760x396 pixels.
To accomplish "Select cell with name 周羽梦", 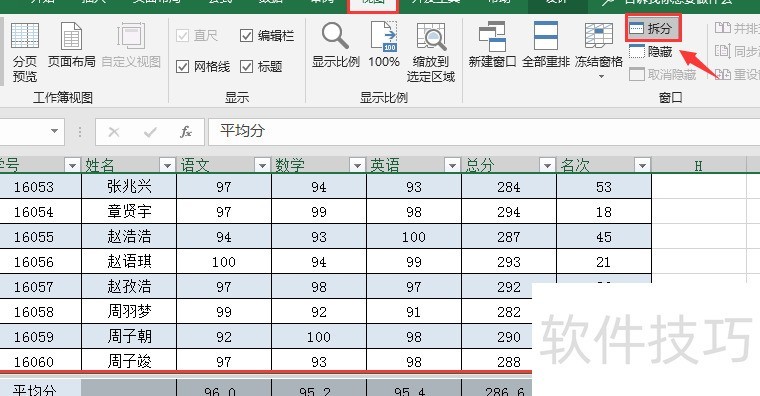I will 129,312.
